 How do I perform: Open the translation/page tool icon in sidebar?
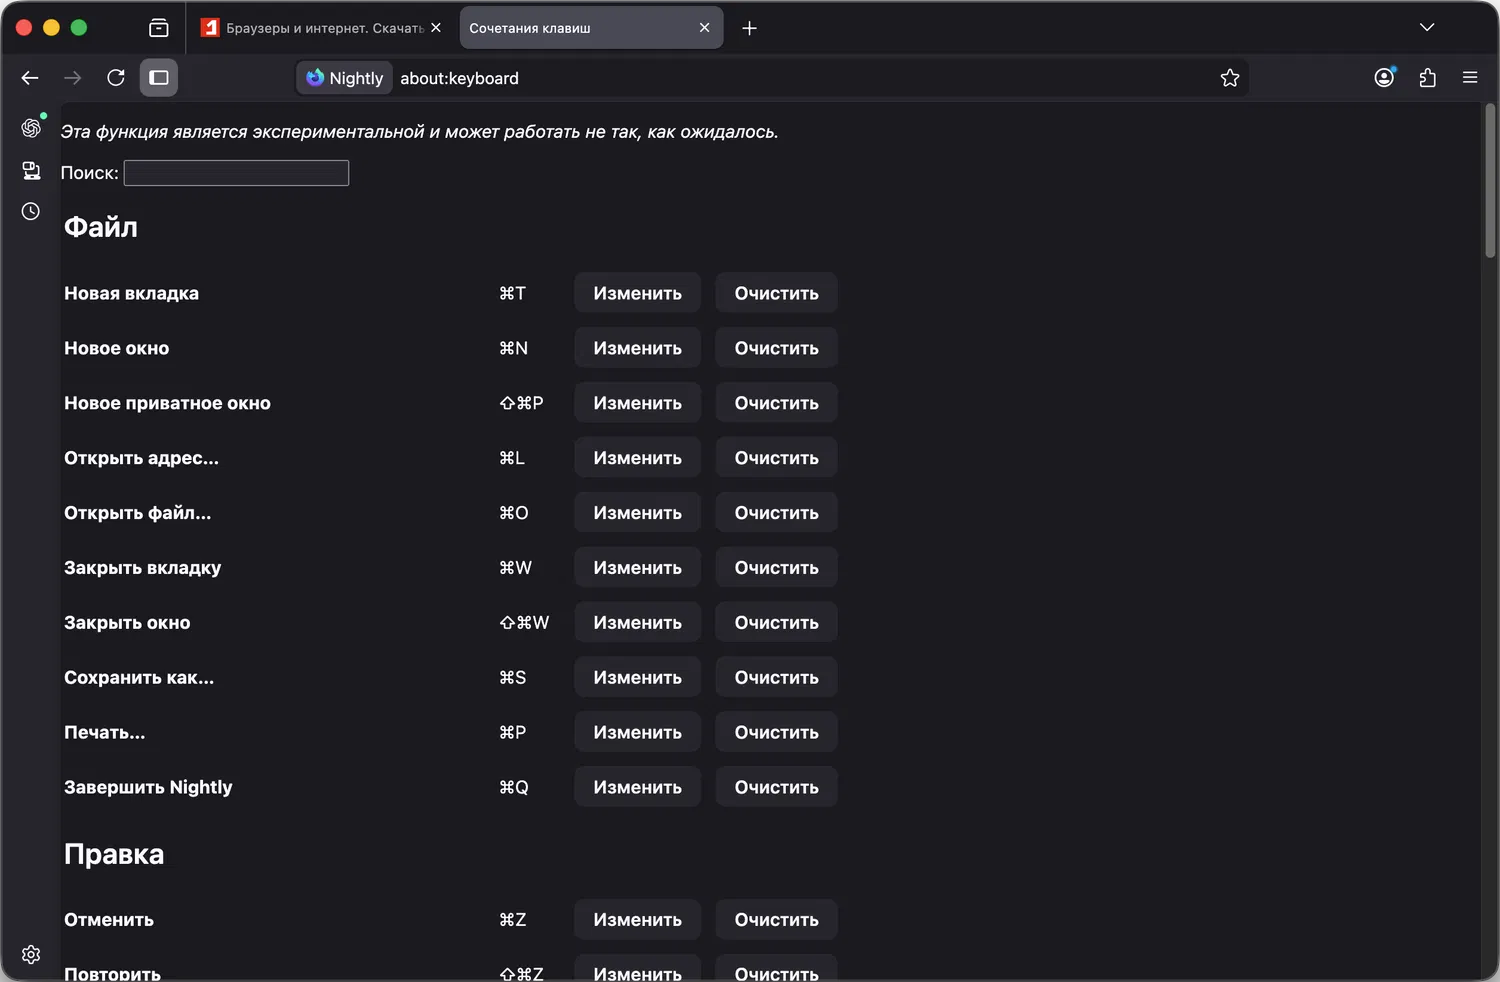tap(31, 170)
